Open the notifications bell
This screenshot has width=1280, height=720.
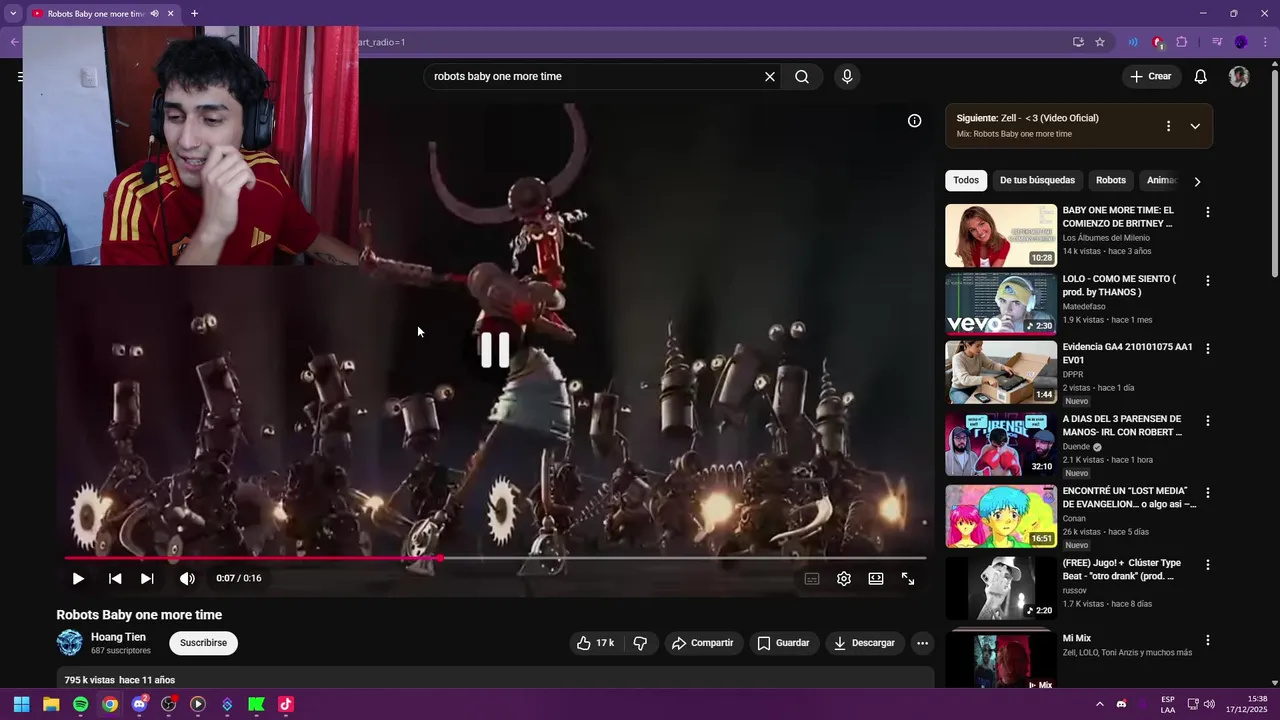[1201, 77]
